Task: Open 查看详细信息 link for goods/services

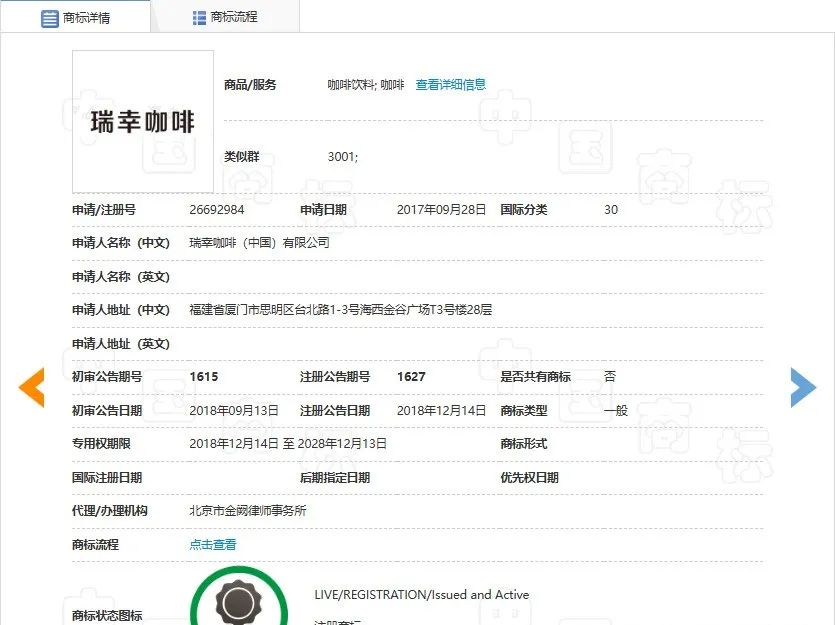Action: point(451,85)
